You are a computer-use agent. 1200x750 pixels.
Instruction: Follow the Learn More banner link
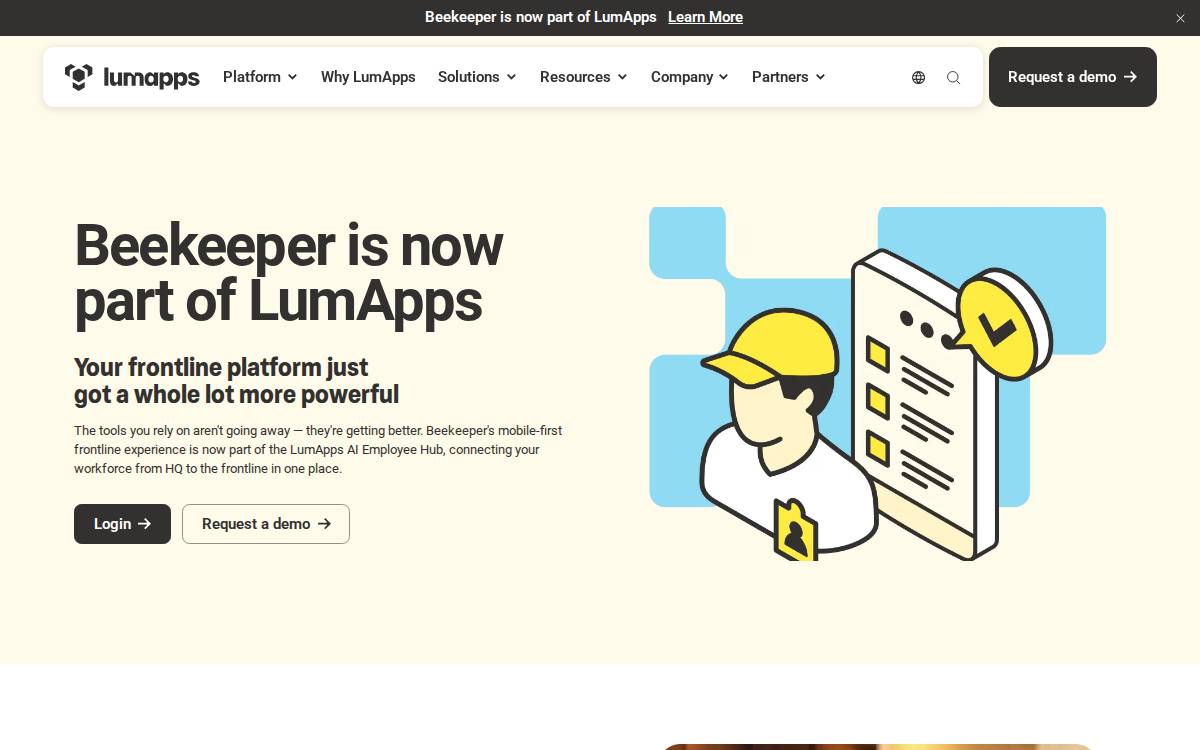coord(705,17)
